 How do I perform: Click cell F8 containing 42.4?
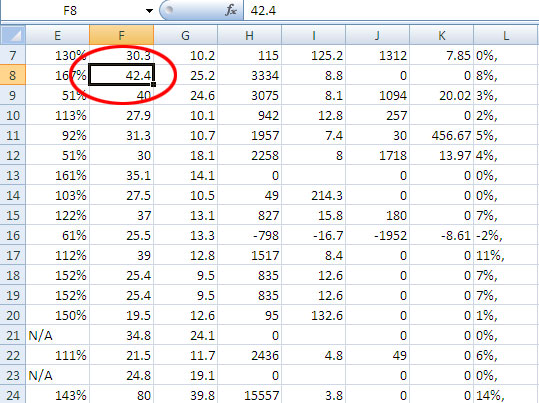tap(121, 75)
